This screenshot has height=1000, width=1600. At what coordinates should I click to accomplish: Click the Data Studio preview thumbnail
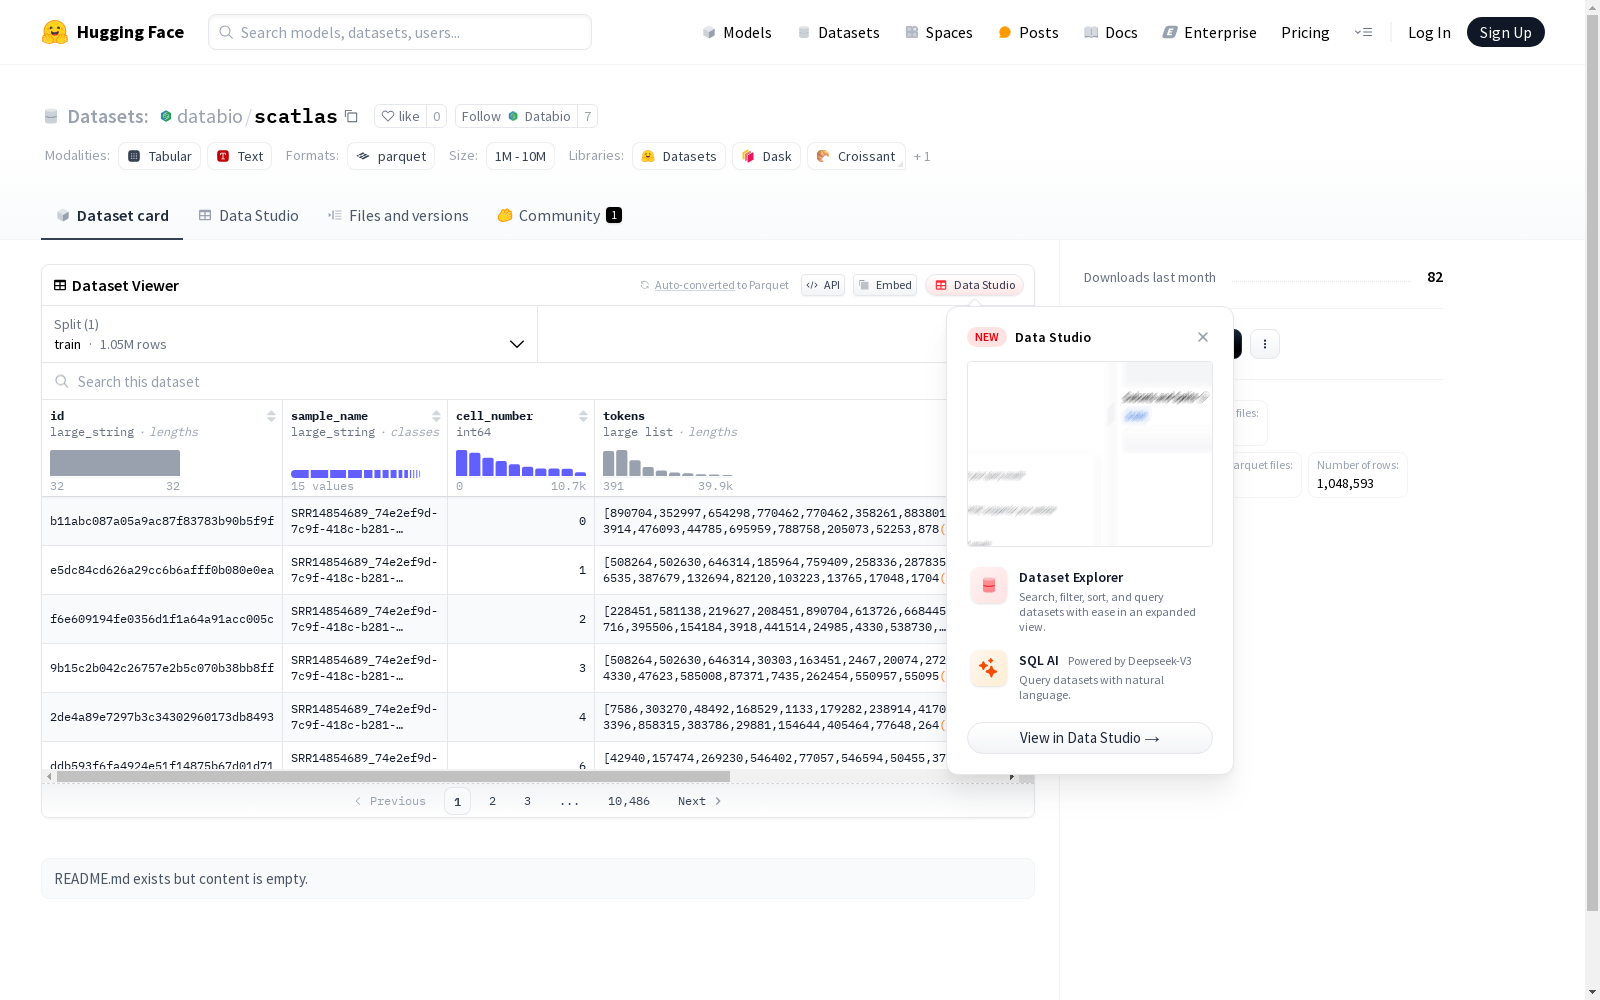click(1090, 454)
